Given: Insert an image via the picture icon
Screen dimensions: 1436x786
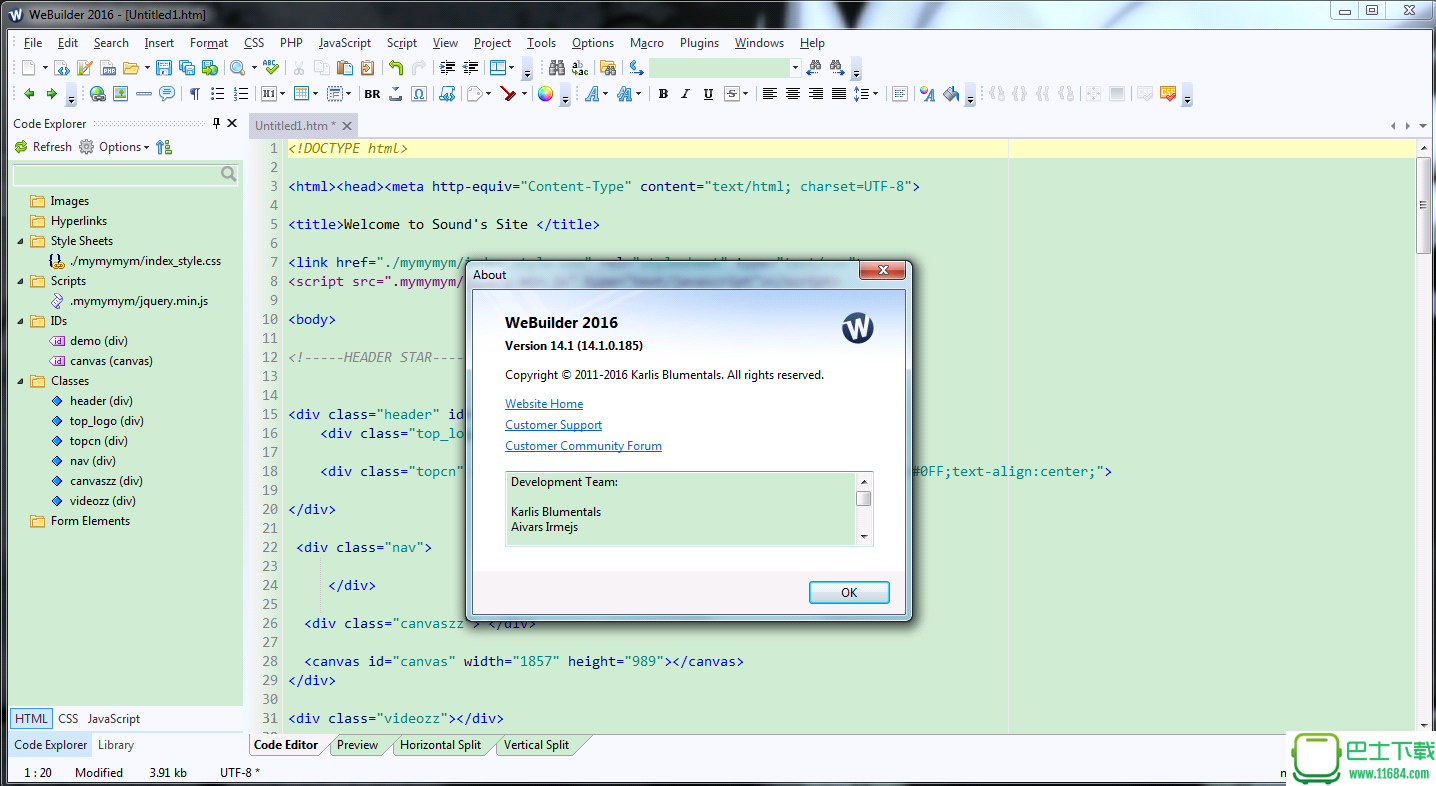Looking at the screenshot, I should [120, 94].
